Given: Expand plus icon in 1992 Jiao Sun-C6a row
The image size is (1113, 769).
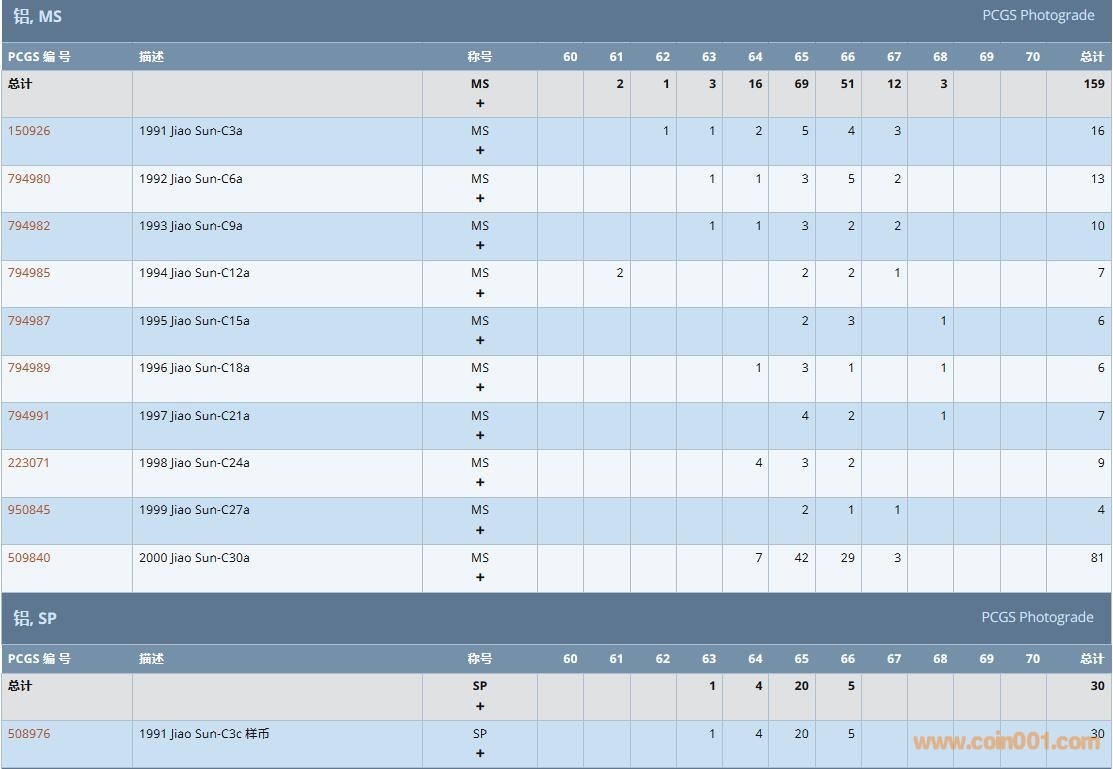Looking at the screenshot, I should point(480,198).
